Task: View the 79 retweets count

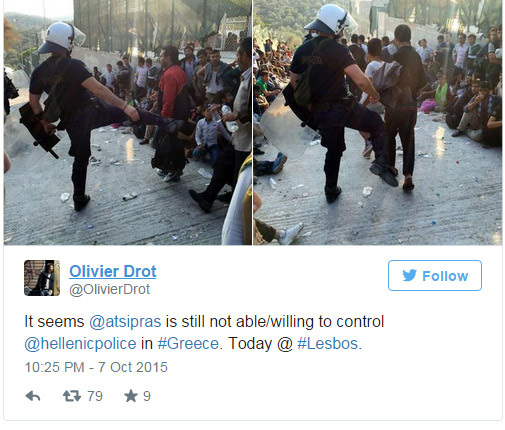Action: (95, 396)
